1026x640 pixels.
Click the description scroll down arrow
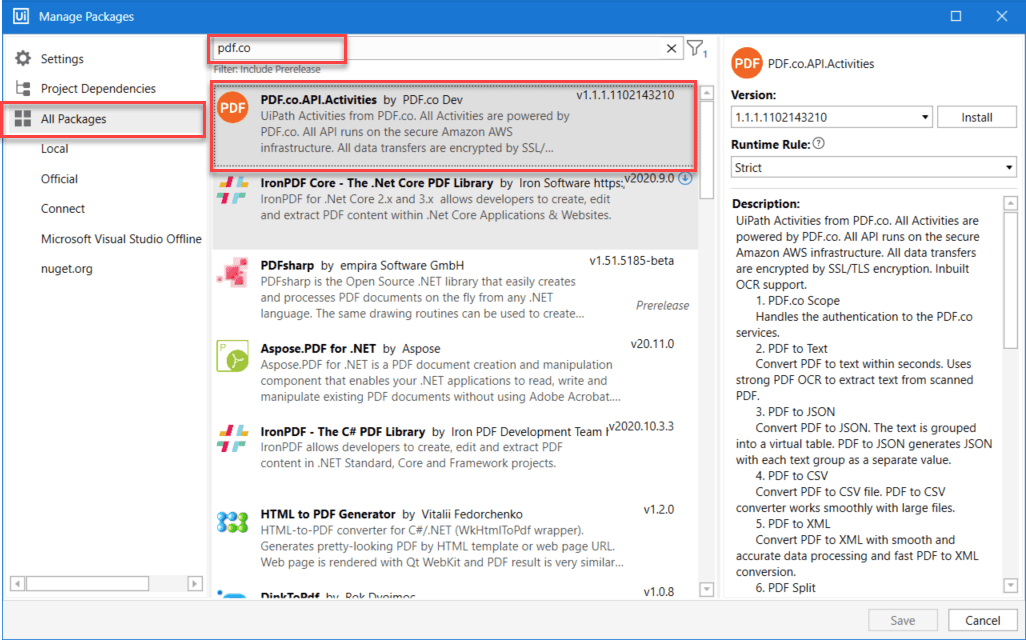point(1010,585)
